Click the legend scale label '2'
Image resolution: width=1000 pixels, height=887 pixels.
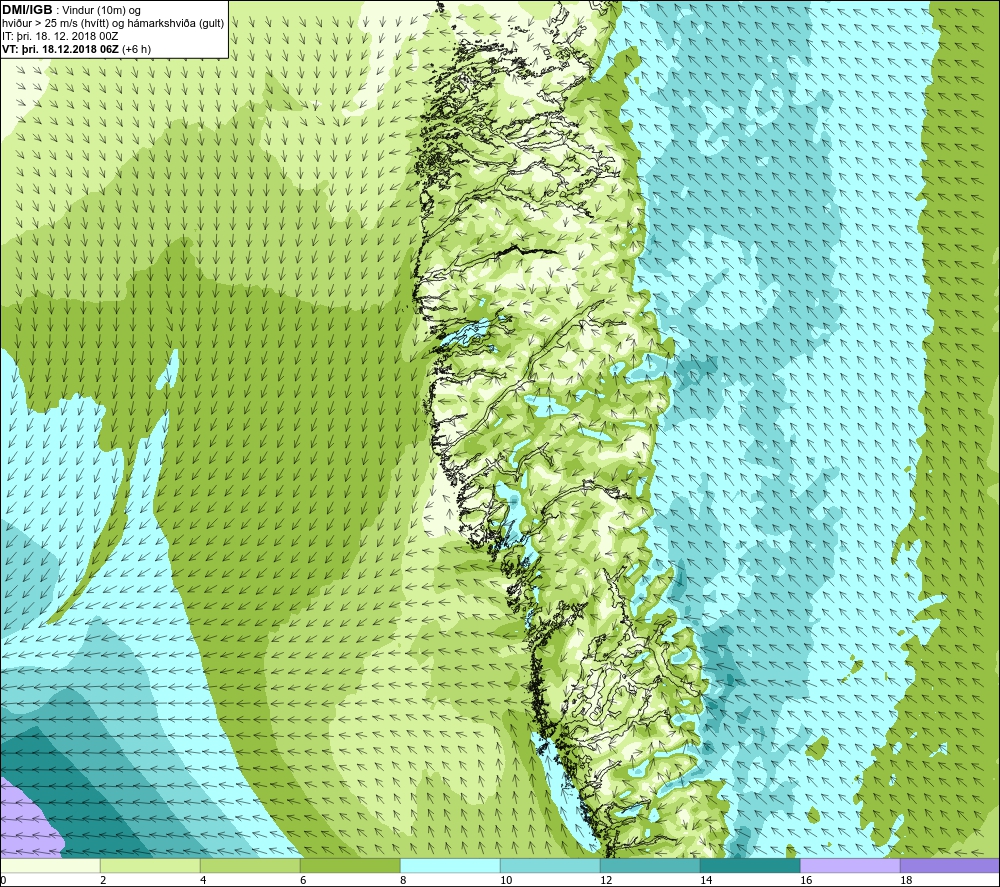(x=103, y=881)
